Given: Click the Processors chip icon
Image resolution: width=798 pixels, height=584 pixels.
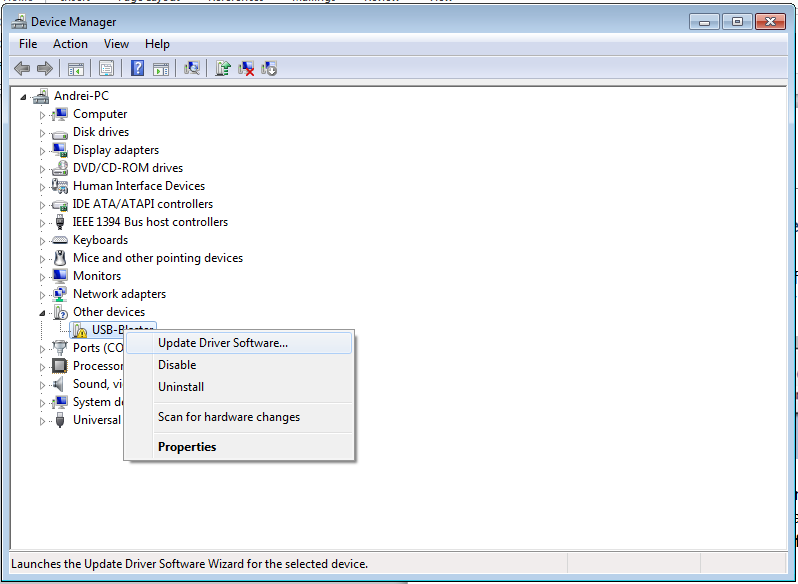Looking at the screenshot, I should point(60,366).
